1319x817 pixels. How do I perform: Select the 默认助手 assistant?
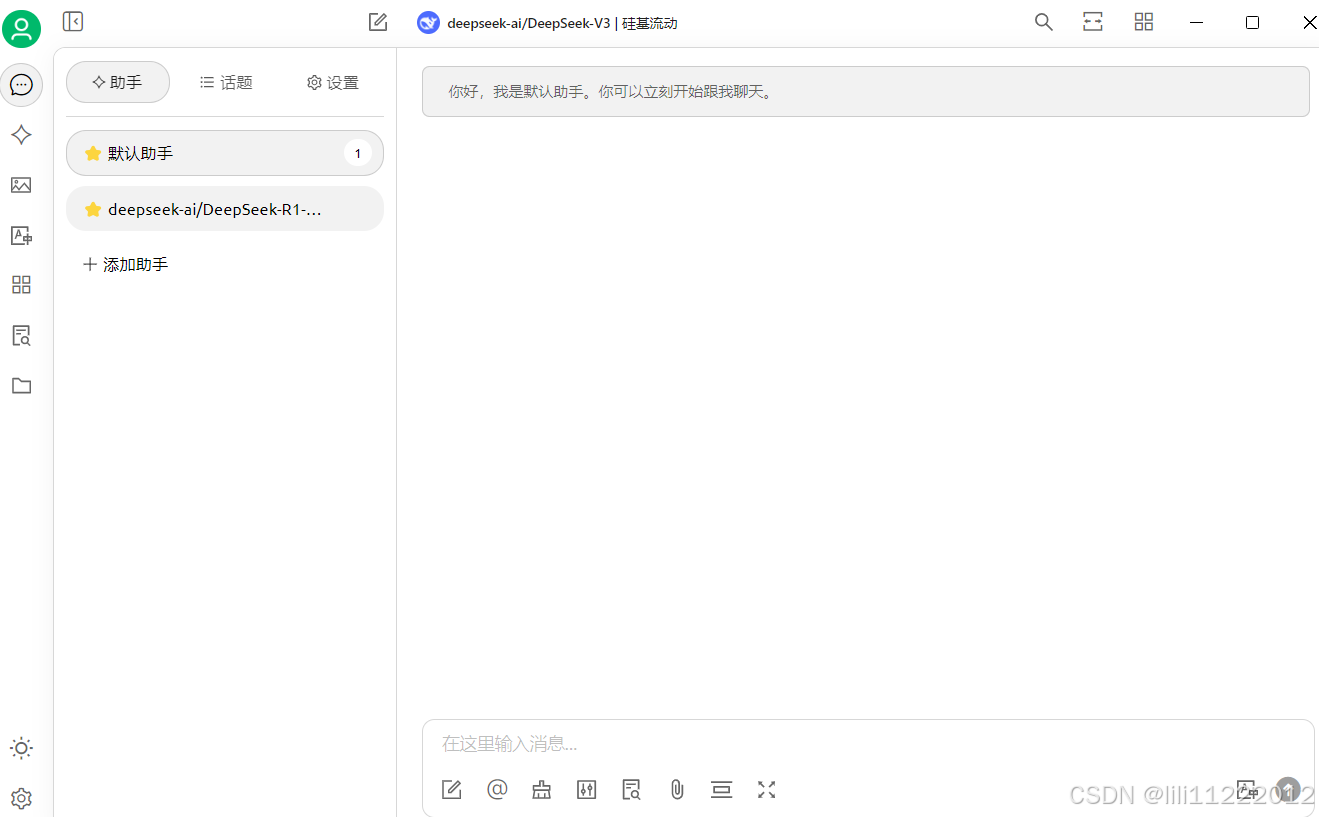[x=225, y=153]
